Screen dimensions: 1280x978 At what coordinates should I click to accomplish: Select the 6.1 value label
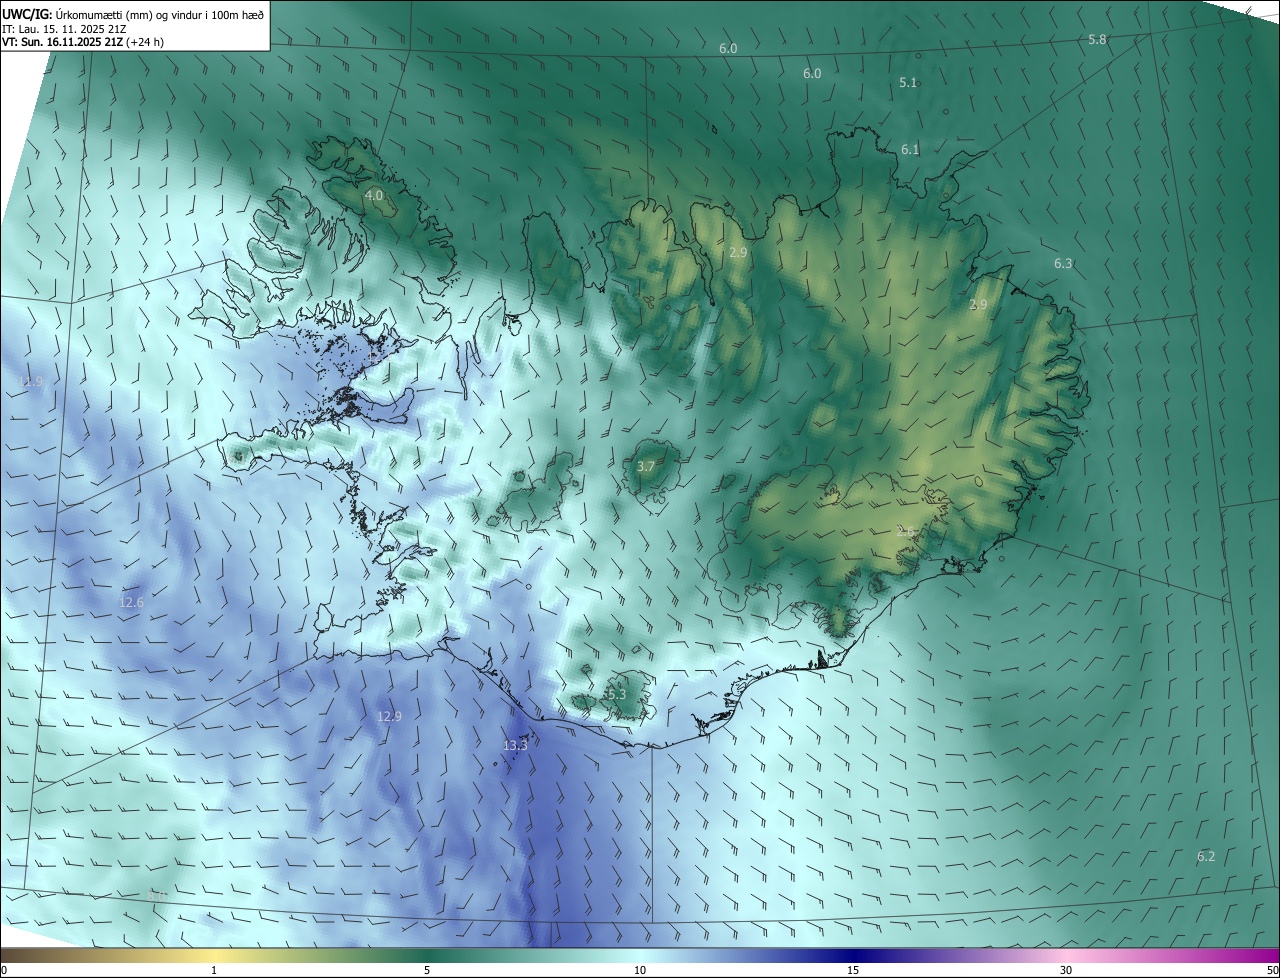(910, 149)
